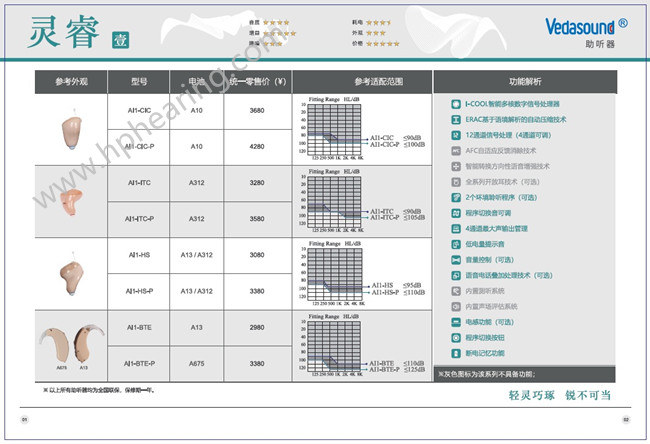Screen dimensions: 650x444
Task: Click the grey 内置测听系统 icon
Action: tap(456, 291)
